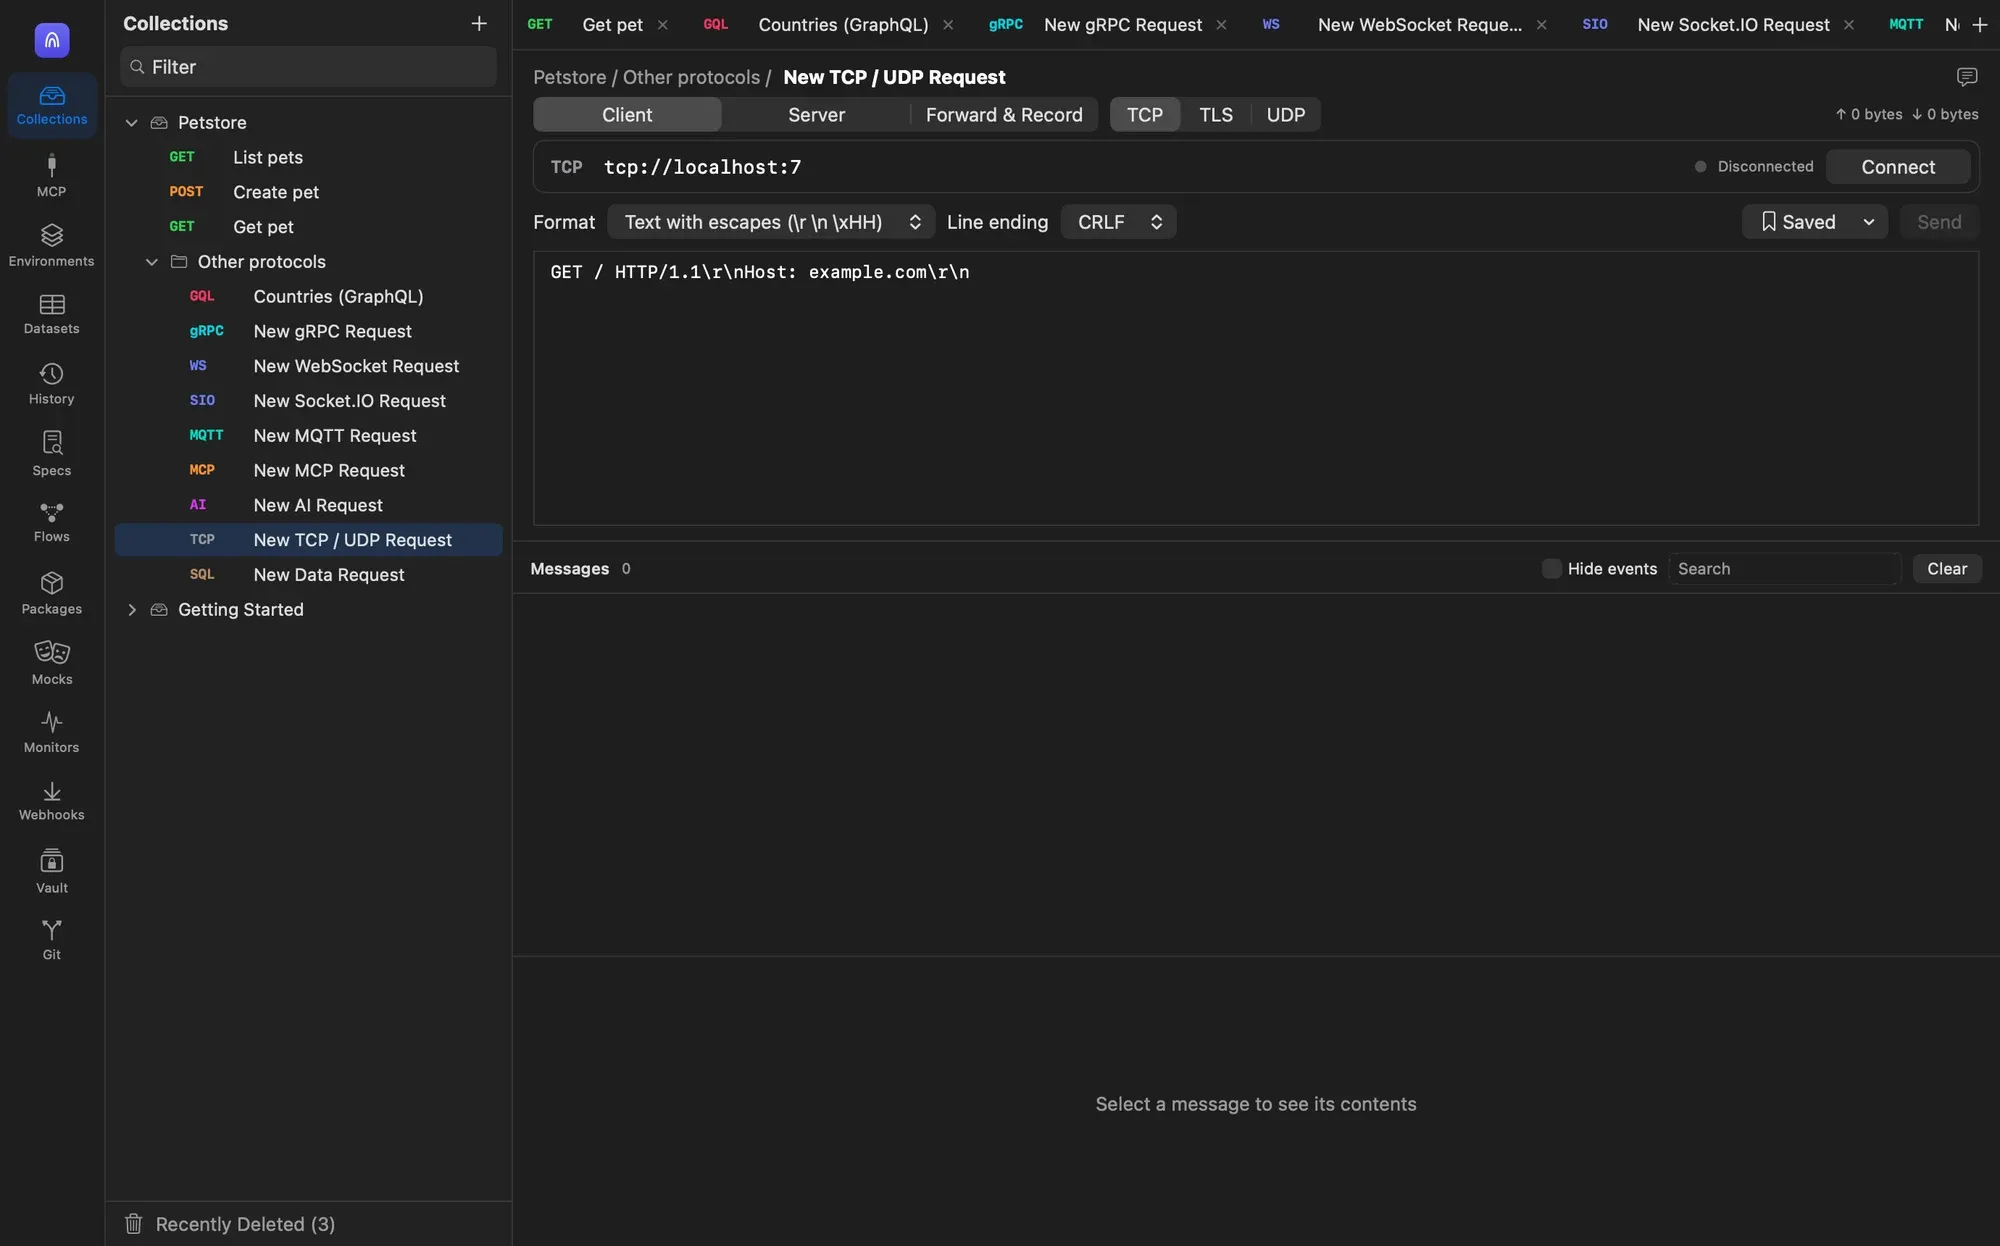2000x1246 pixels.
Task: Close the New WebSocket Request tab
Action: coord(1541,25)
